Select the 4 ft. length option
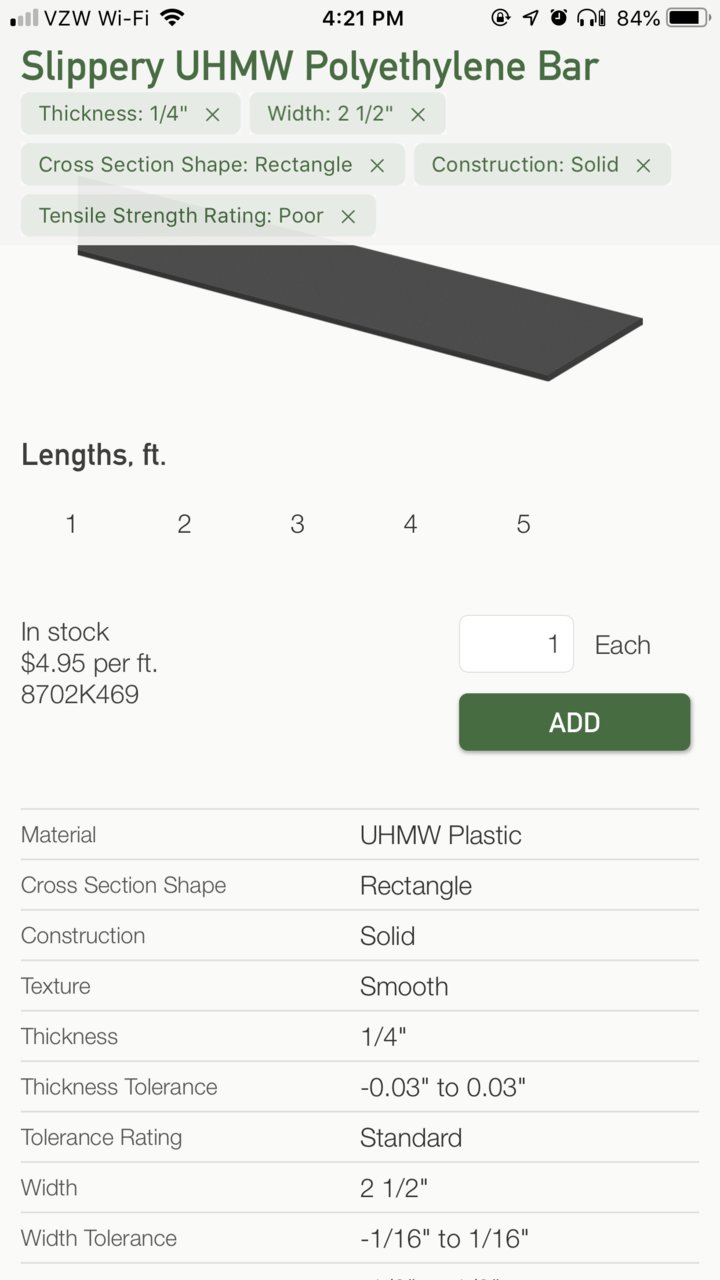Screen dimensions: 720x1280 410,524
